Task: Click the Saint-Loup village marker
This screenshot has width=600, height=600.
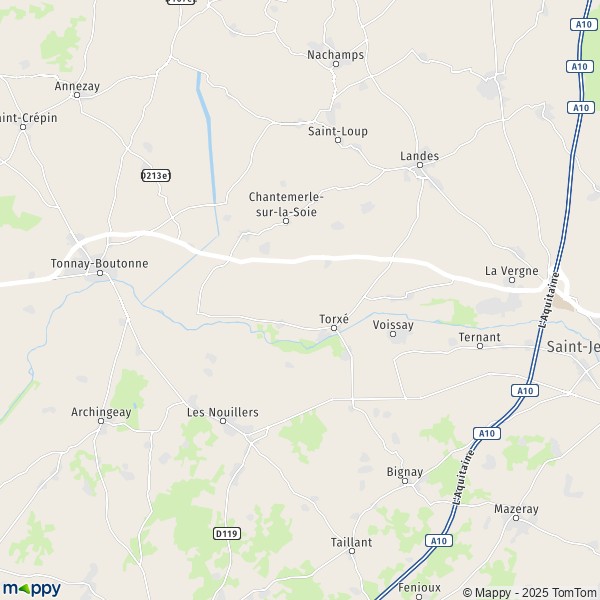Action: pyautogui.click(x=338, y=140)
